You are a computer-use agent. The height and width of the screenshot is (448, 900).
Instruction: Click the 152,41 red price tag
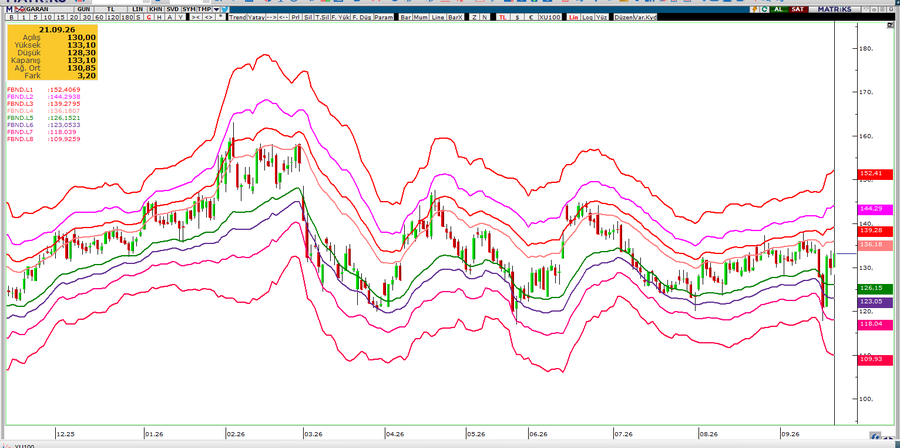click(x=876, y=173)
